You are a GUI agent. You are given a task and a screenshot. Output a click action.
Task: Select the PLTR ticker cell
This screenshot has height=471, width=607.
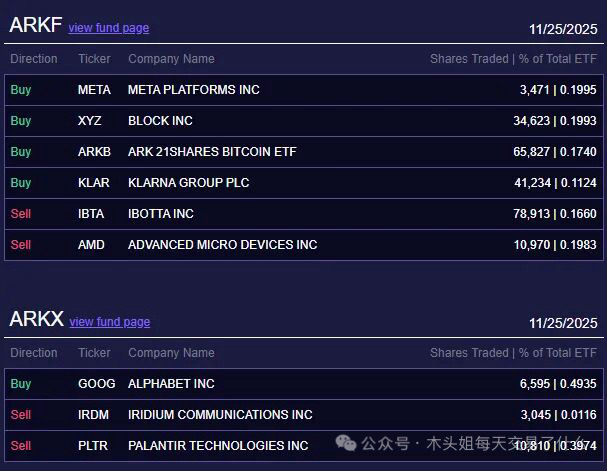[x=94, y=446]
